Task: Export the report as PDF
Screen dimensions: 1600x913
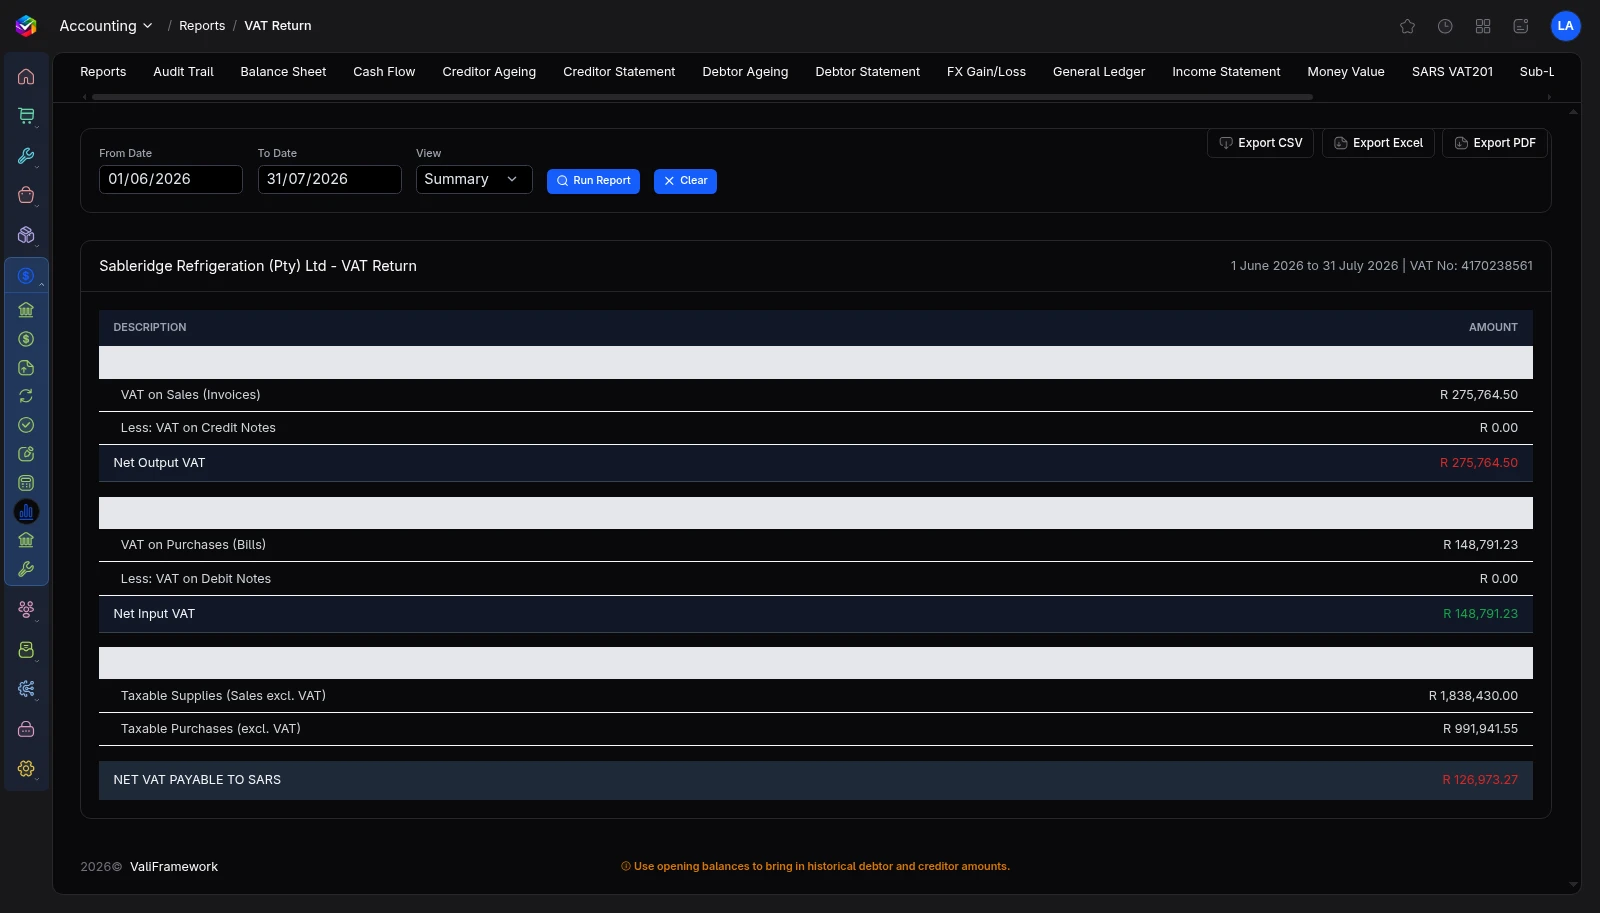Action: 1495,143
